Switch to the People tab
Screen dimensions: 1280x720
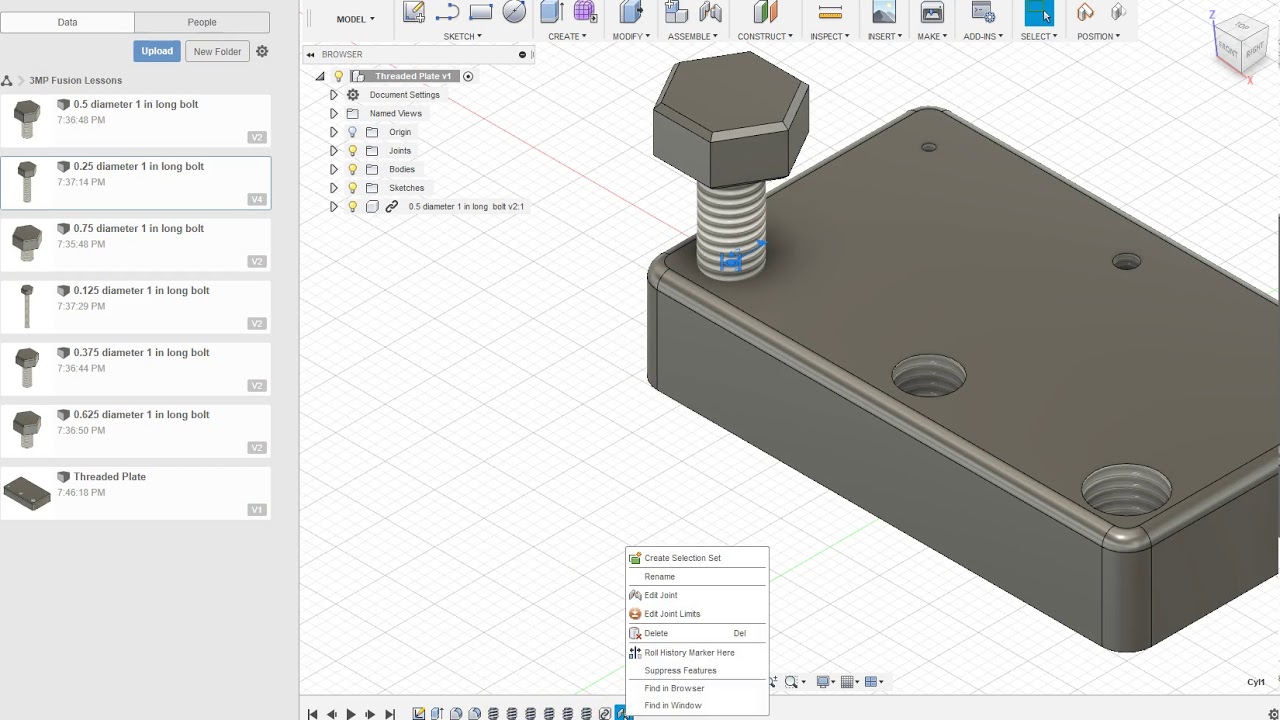(x=202, y=22)
